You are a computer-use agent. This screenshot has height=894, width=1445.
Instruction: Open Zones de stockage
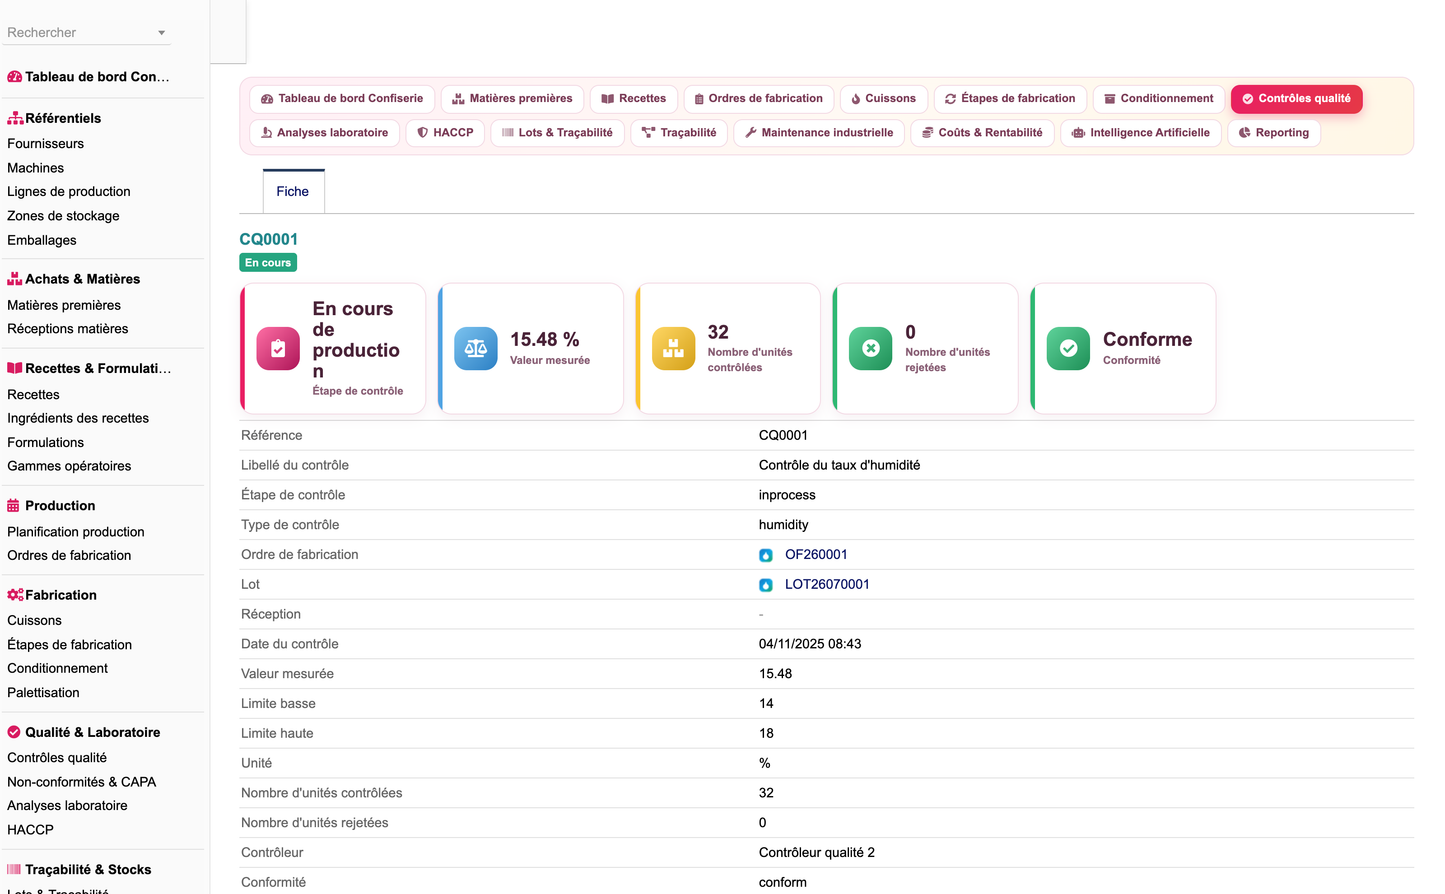[63, 216]
